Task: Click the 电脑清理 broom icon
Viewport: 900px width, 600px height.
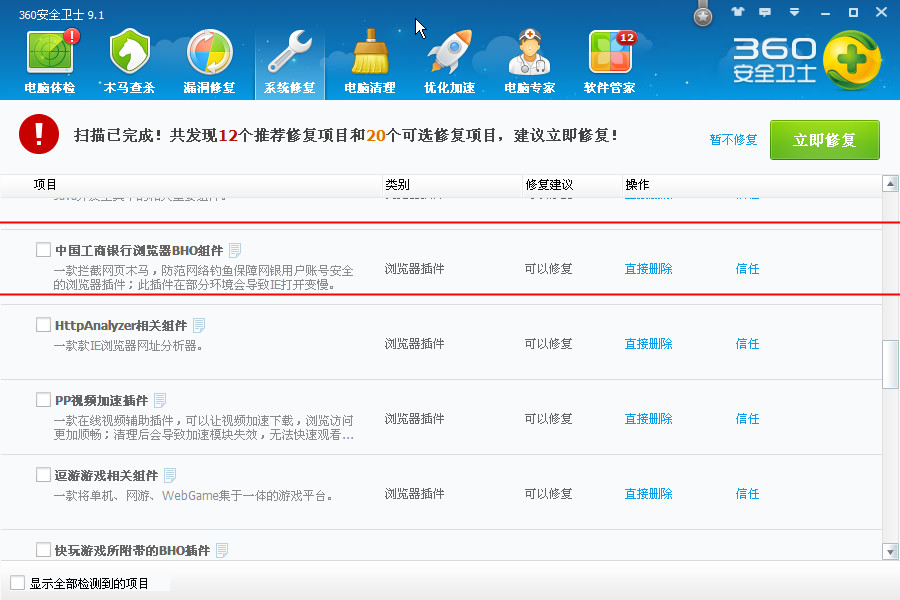Action: tap(369, 53)
